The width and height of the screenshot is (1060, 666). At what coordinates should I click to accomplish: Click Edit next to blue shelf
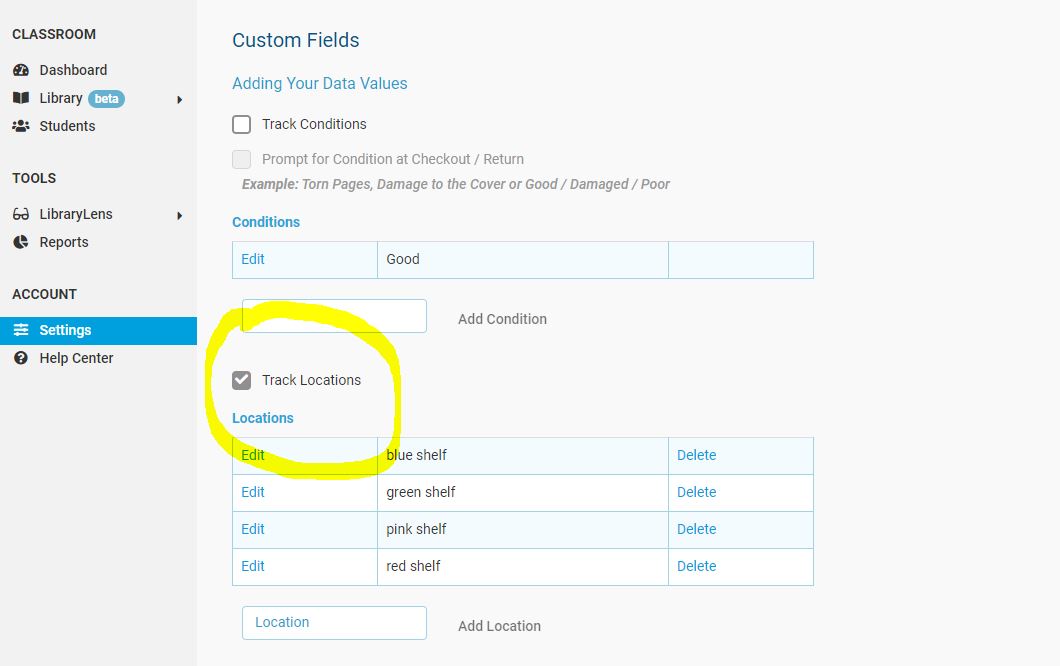click(252, 455)
